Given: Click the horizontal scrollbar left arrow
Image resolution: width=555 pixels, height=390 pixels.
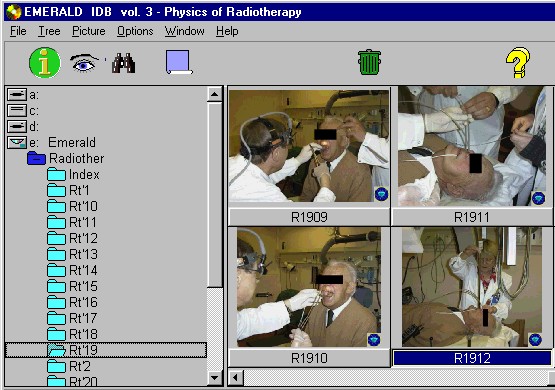Looking at the screenshot, I should pos(235,377).
